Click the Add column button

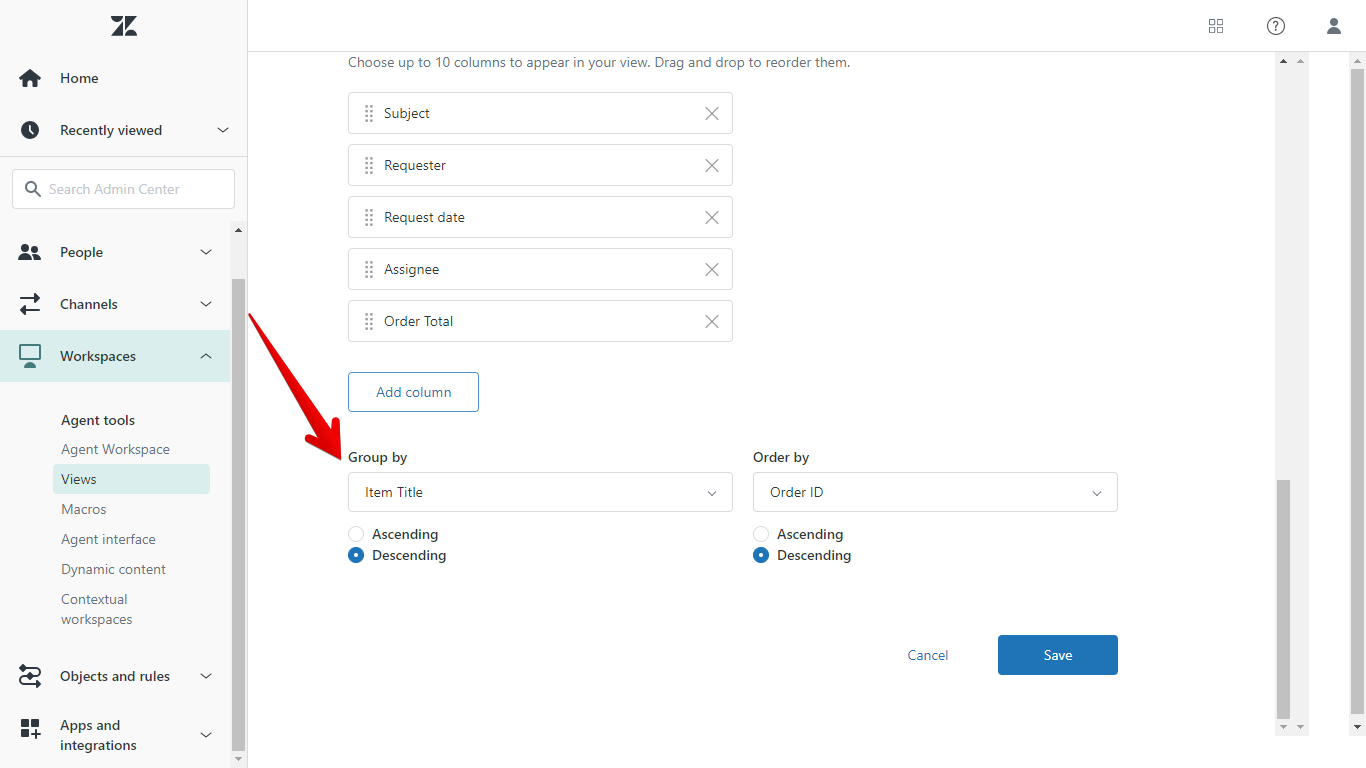pyautogui.click(x=413, y=392)
